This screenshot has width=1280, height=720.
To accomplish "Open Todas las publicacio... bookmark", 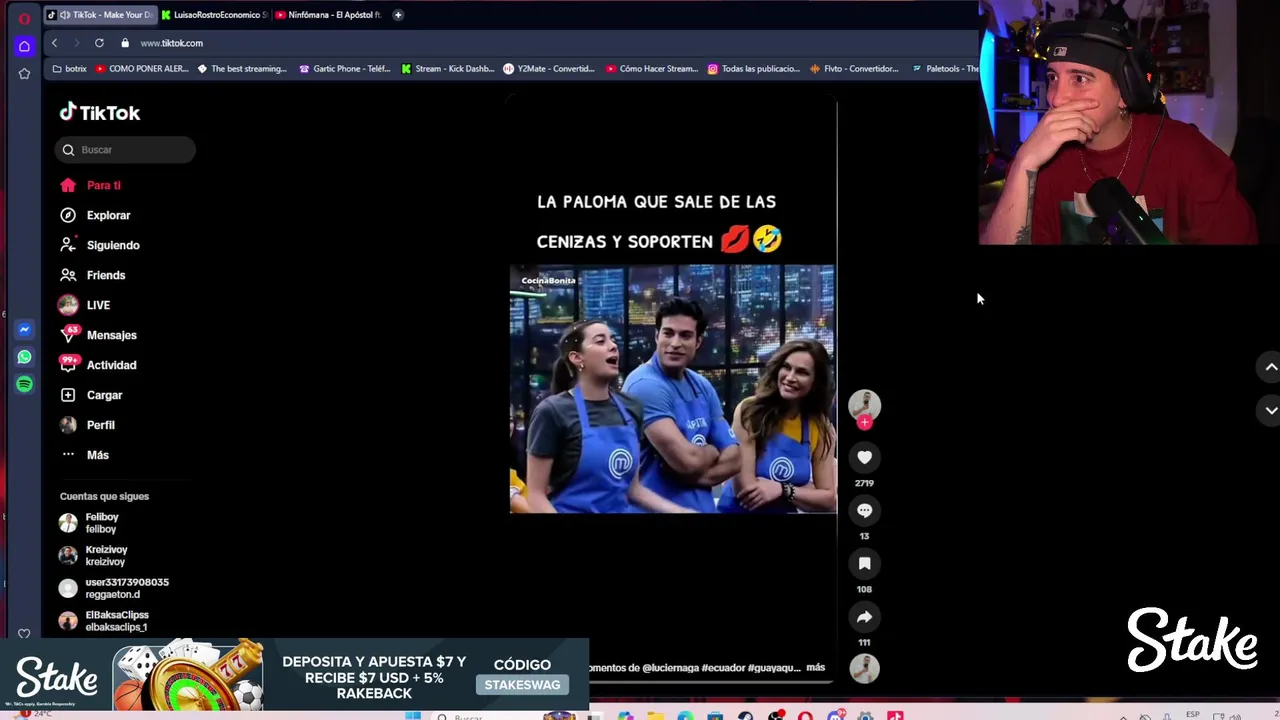I will pyautogui.click(x=754, y=69).
